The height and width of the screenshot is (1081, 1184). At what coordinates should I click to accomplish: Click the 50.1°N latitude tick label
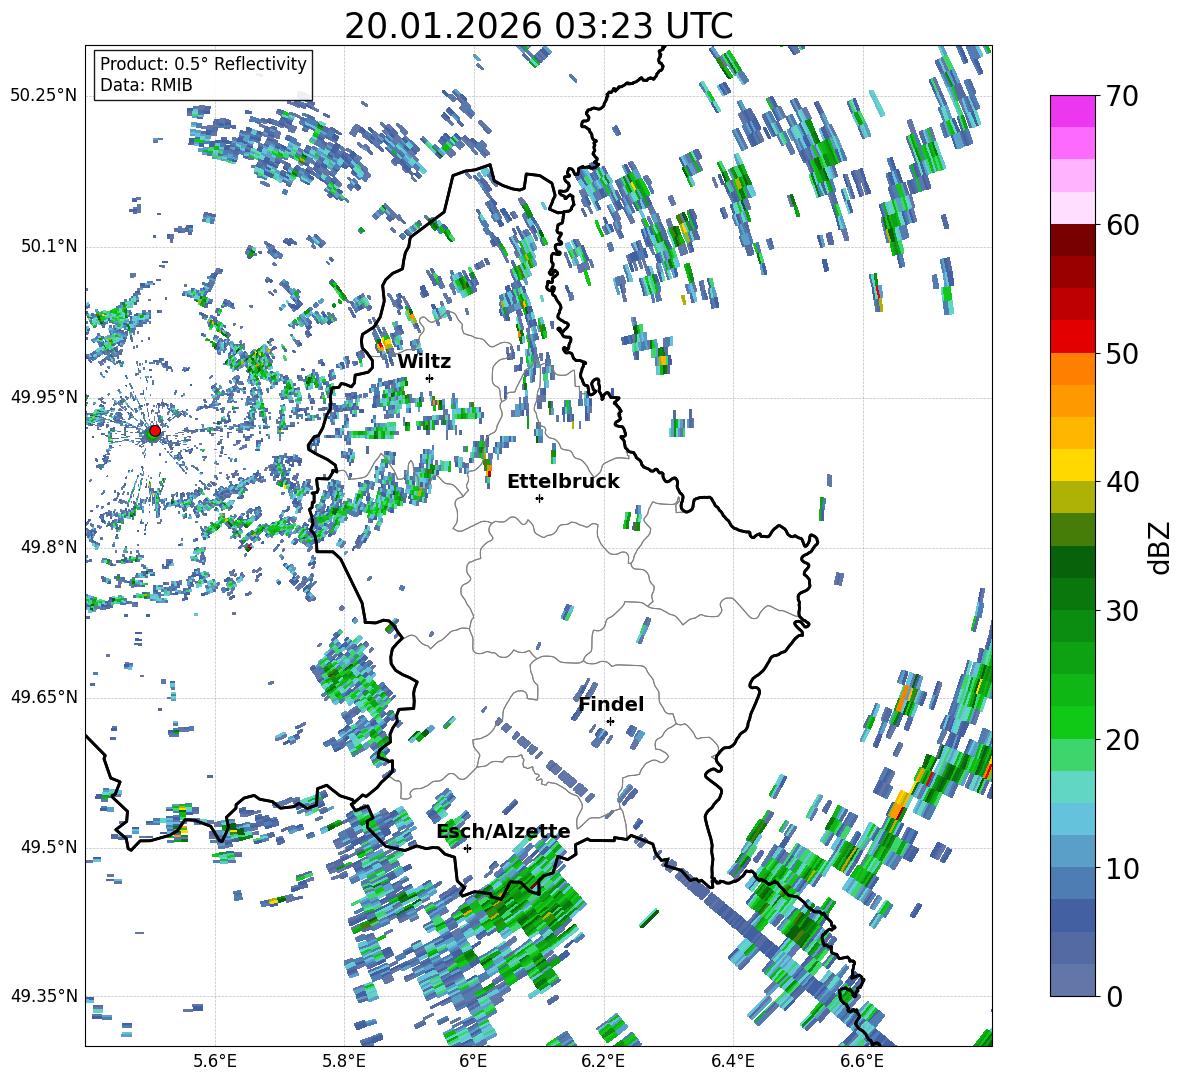48,246
